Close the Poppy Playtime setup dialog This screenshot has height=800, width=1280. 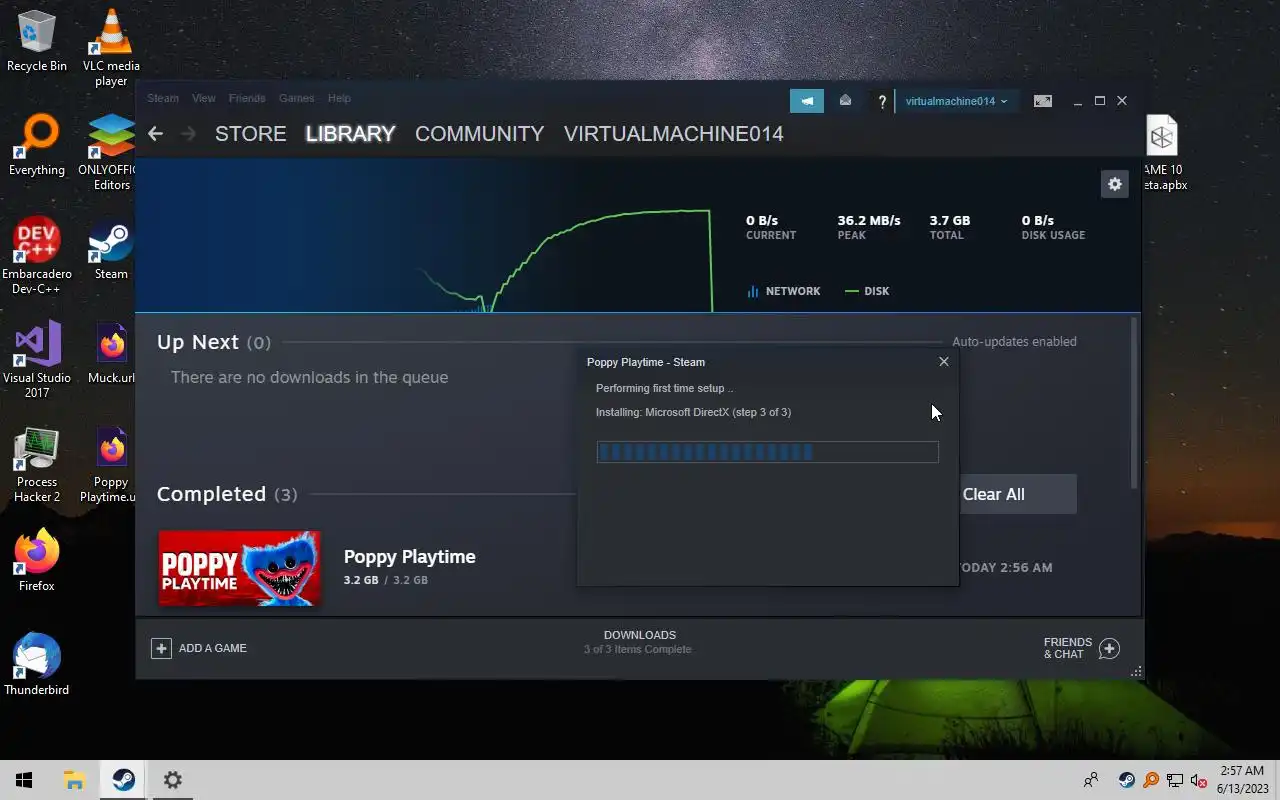click(944, 362)
